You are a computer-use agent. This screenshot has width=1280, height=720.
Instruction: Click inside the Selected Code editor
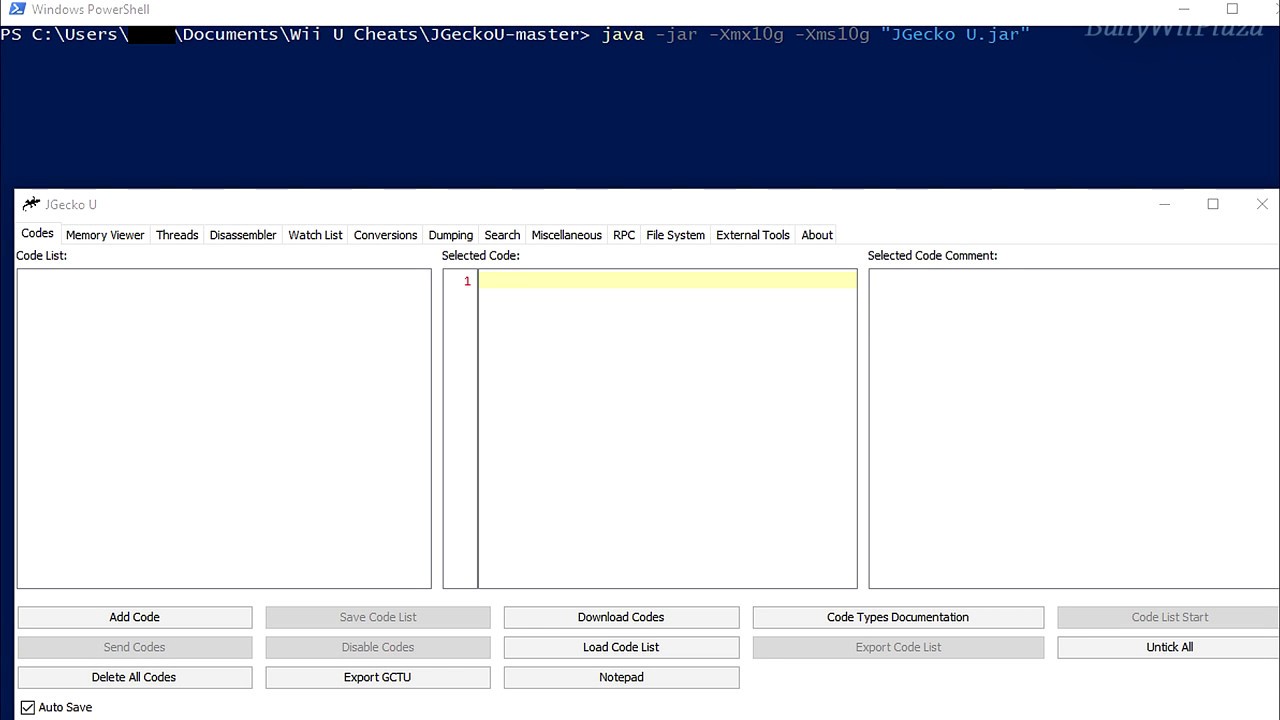(x=667, y=428)
